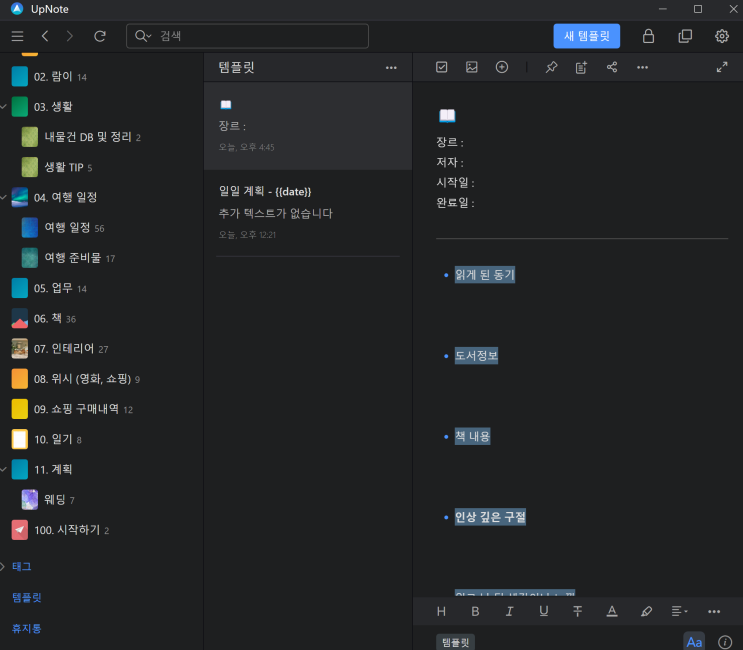Viewport: 743px width, 650px height.
Task: Pin the note with the pin icon
Action: pyautogui.click(x=551, y=67)
